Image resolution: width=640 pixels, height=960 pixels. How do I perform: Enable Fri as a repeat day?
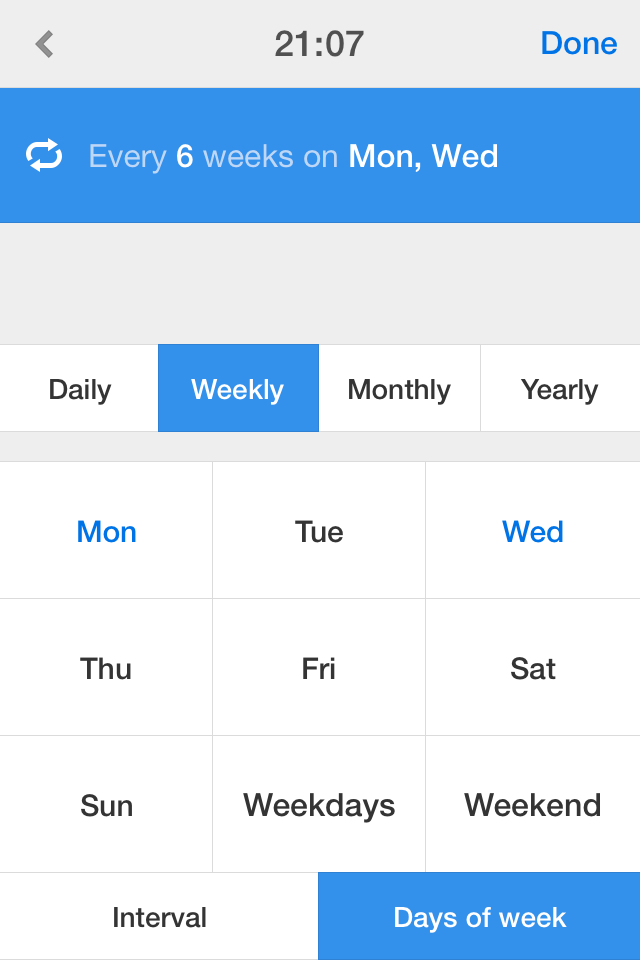click(318, 668)
